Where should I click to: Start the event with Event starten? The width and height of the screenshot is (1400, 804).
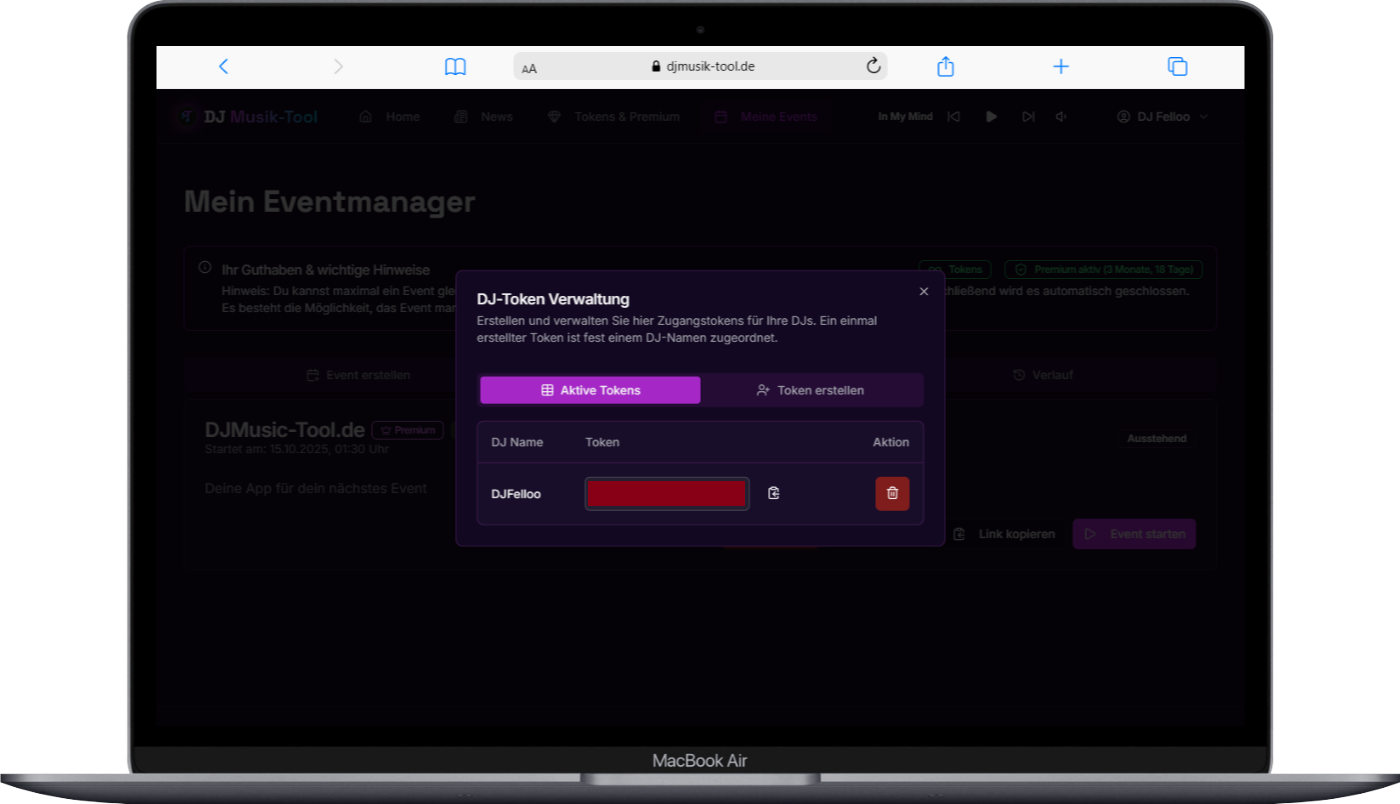(x=1134, y=533)
